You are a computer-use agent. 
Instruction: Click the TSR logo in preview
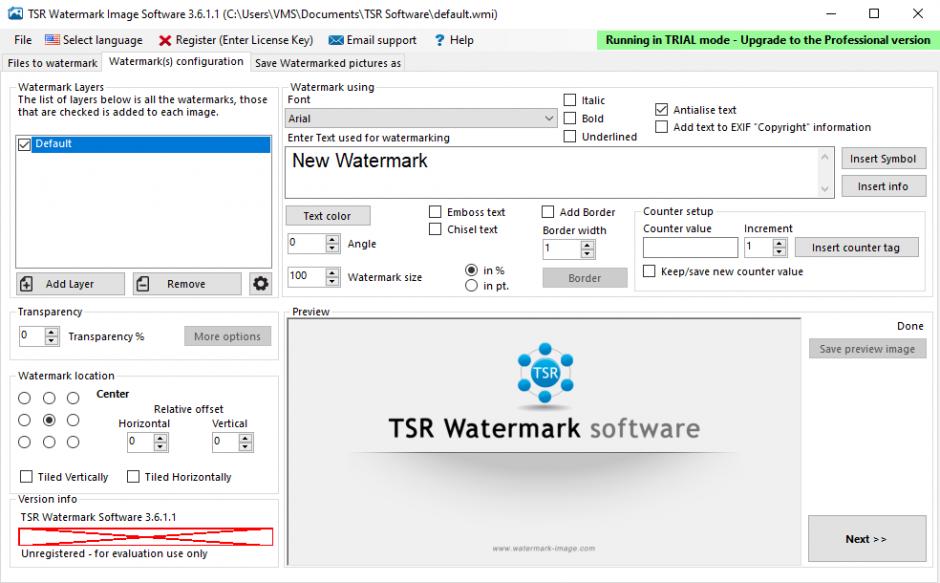pyautogui.click(x=545, y=373)
